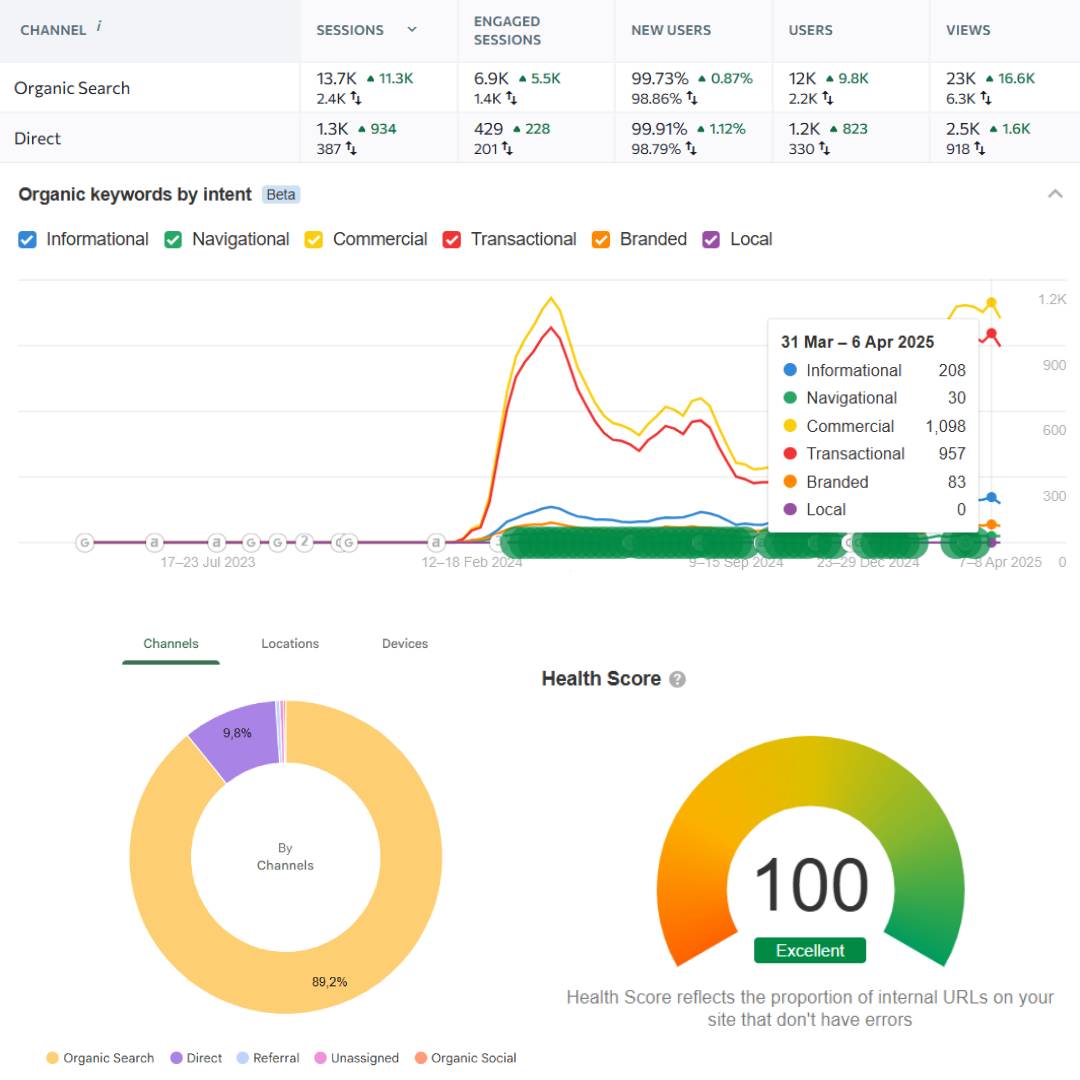1080x1080 pixels.
Task: Click comparison arrows icon beside 98.86% new users
Action: pyautogui.click(x=692, y=98)
